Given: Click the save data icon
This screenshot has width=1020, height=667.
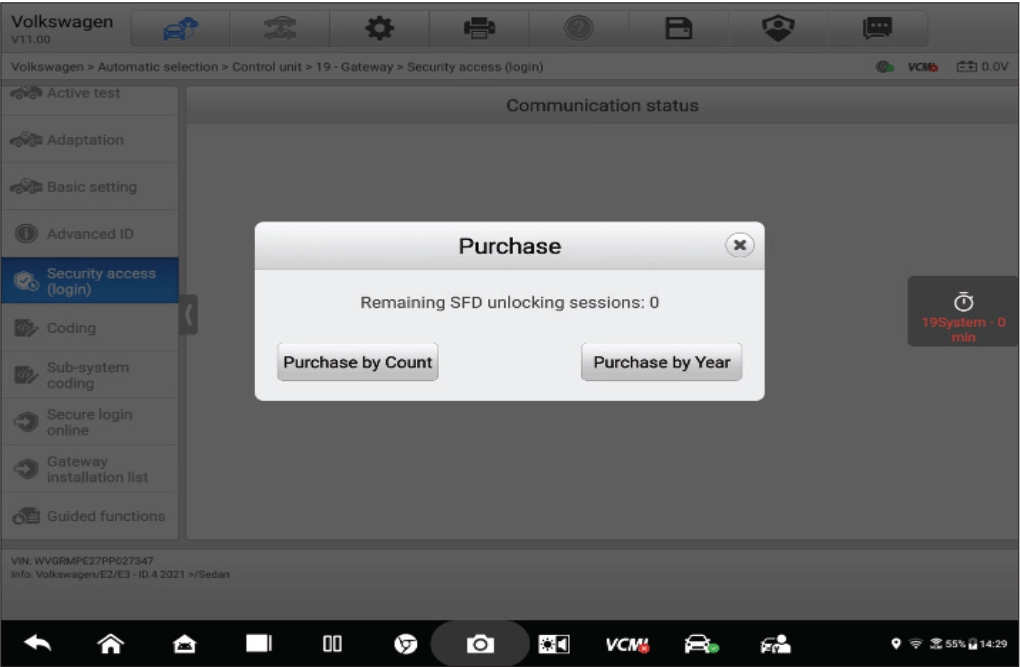Looking at the screenshot, I should pos(678,29).
